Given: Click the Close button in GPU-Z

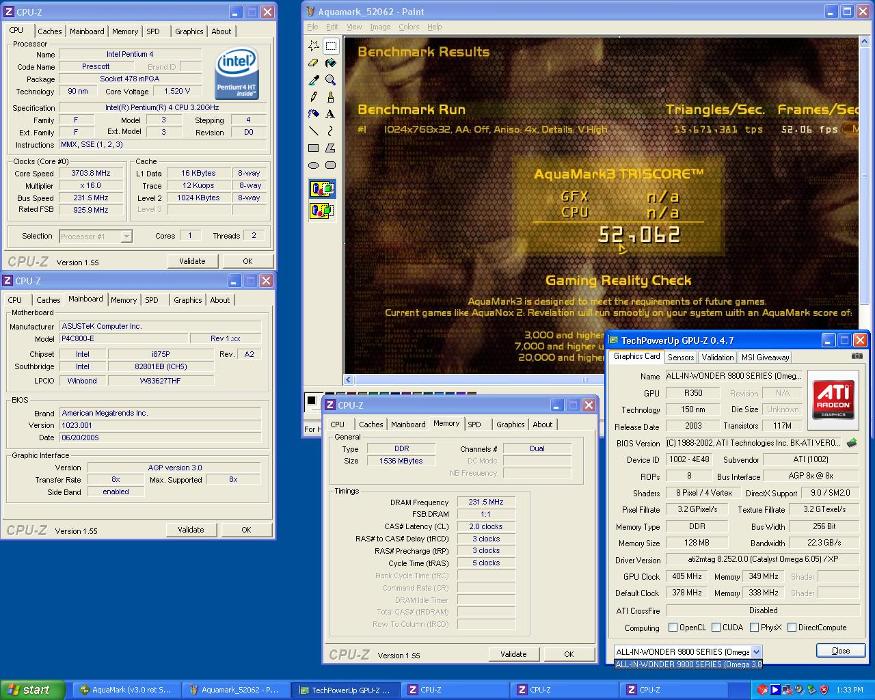Looking at the screenshot, I should click(x=840, y=651).
